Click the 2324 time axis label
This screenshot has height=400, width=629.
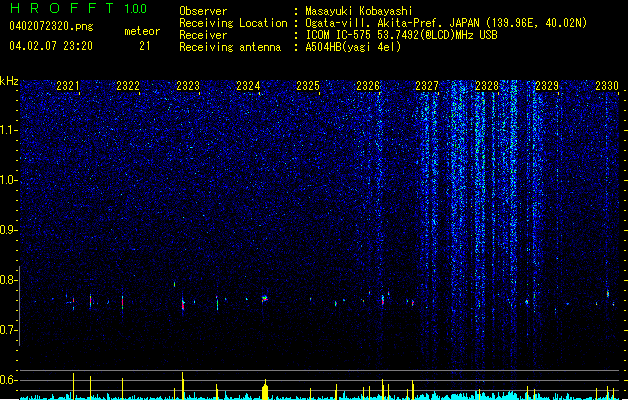[x=248, y=85]
